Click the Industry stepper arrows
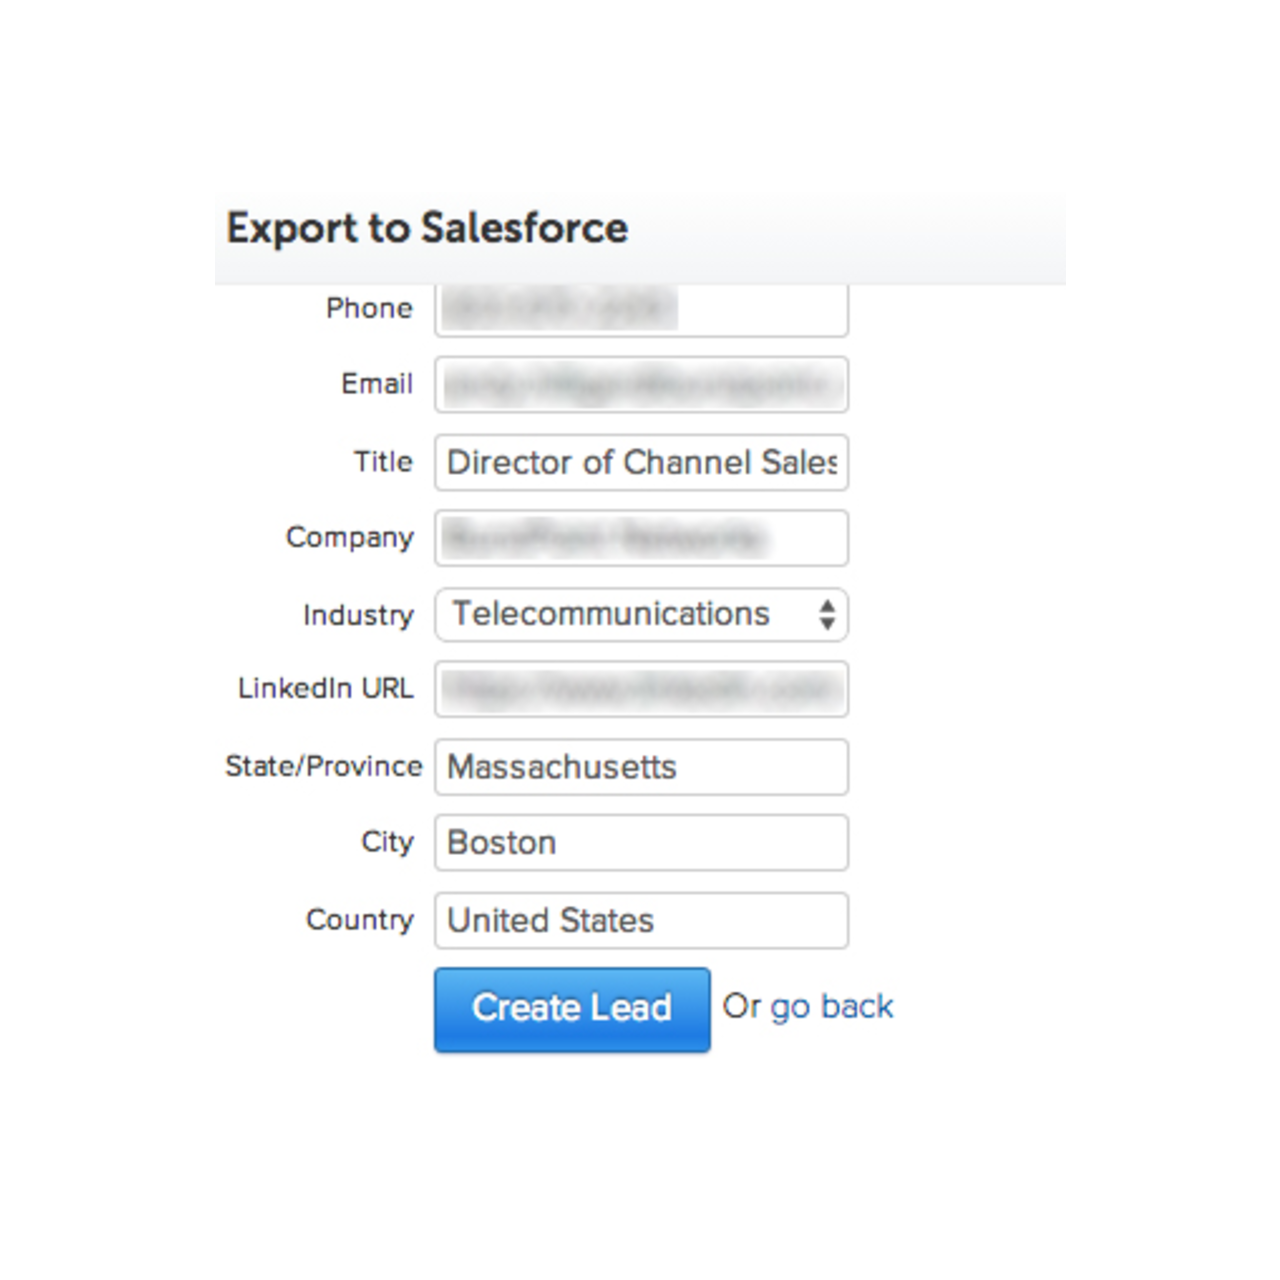The image size is (1280, 1280). 826,615
